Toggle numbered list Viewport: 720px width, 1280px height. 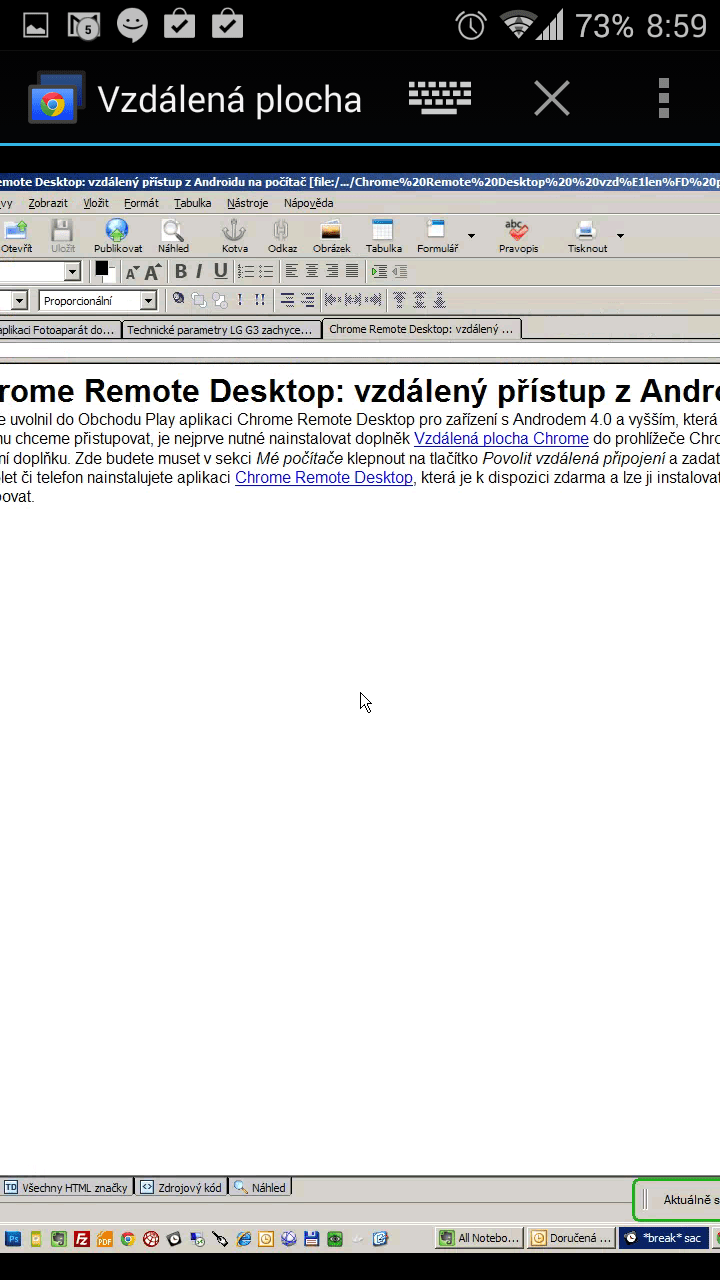tap(246, 271)
